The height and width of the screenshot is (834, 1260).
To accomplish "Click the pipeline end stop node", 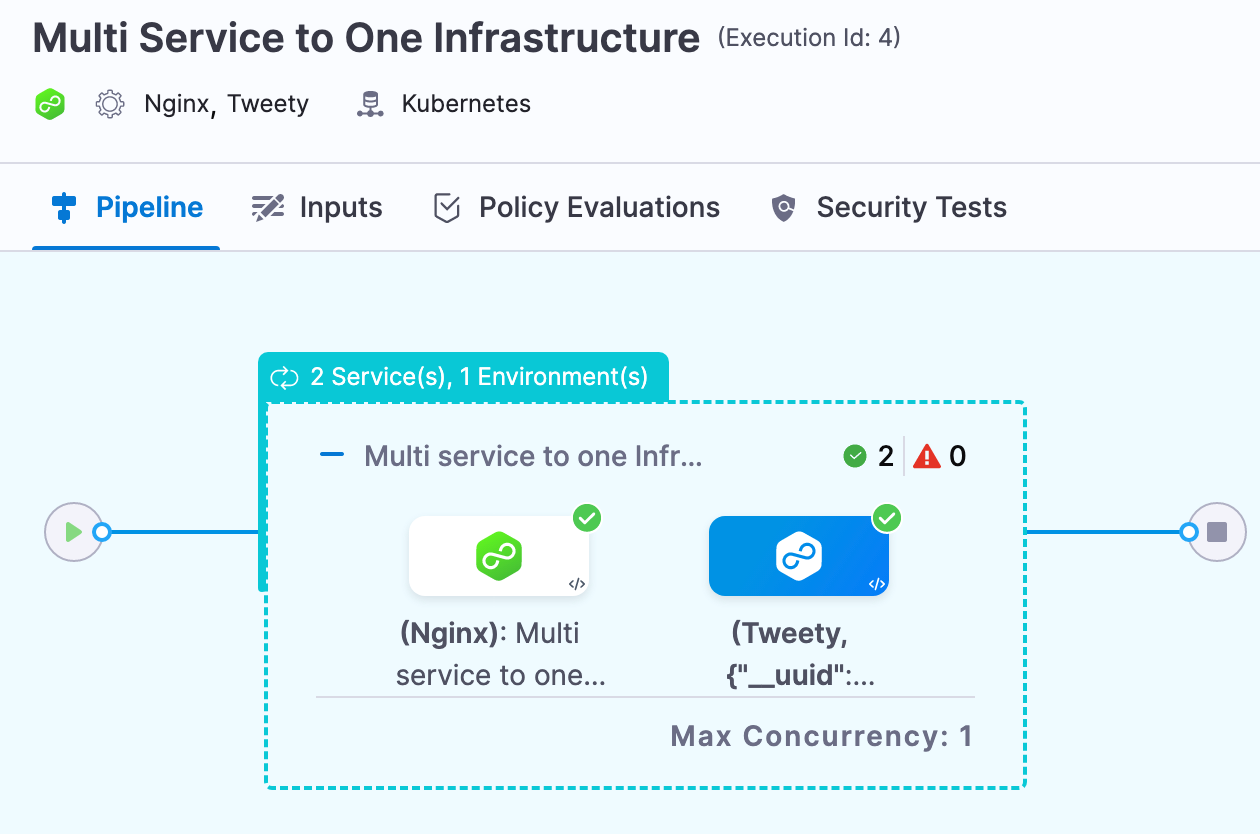I will (1217, 532).
